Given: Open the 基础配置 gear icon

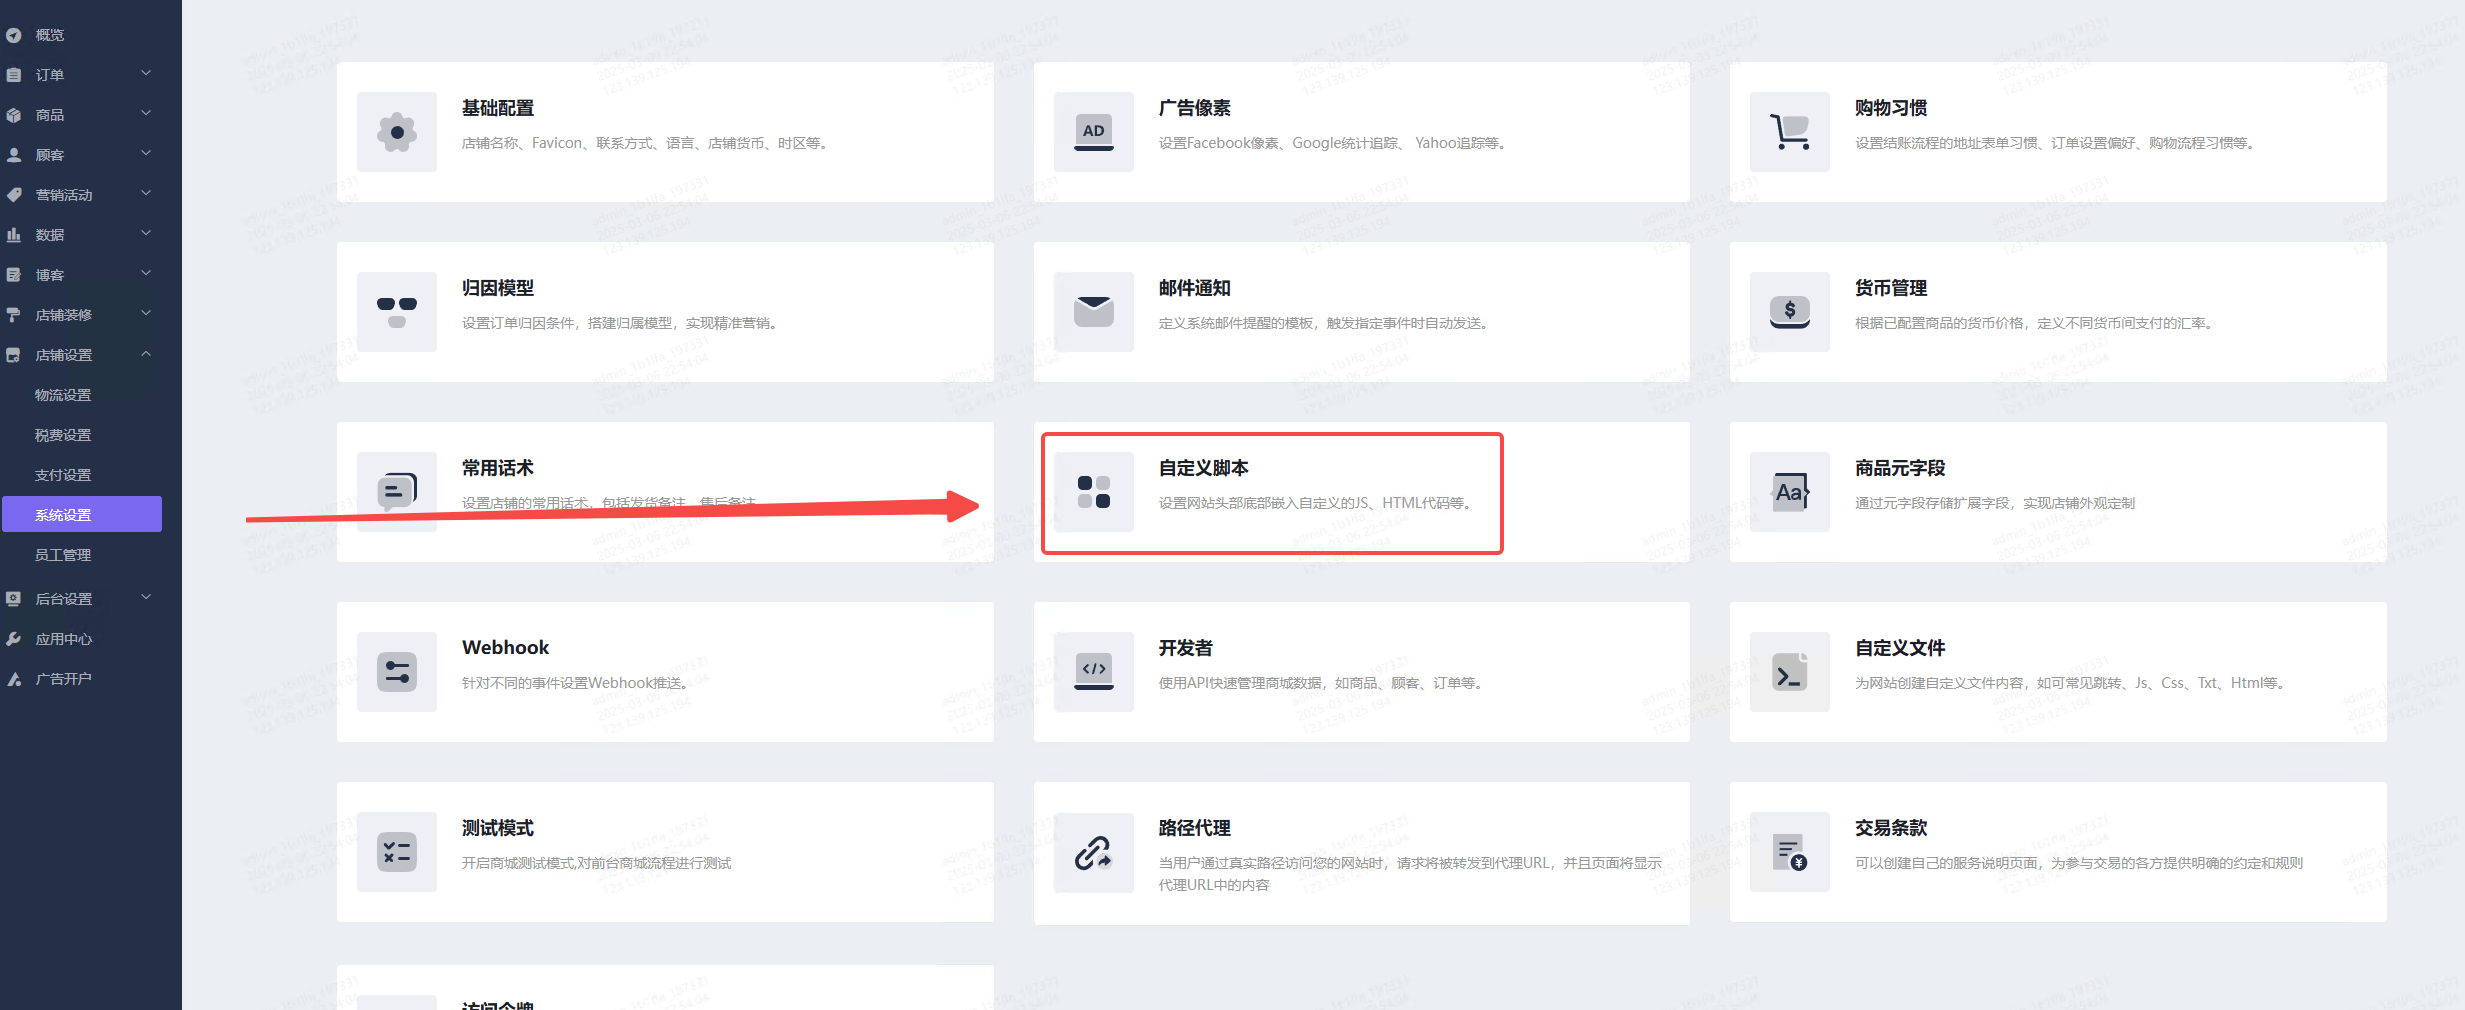Looking at the screenshot, I should 397,132.
